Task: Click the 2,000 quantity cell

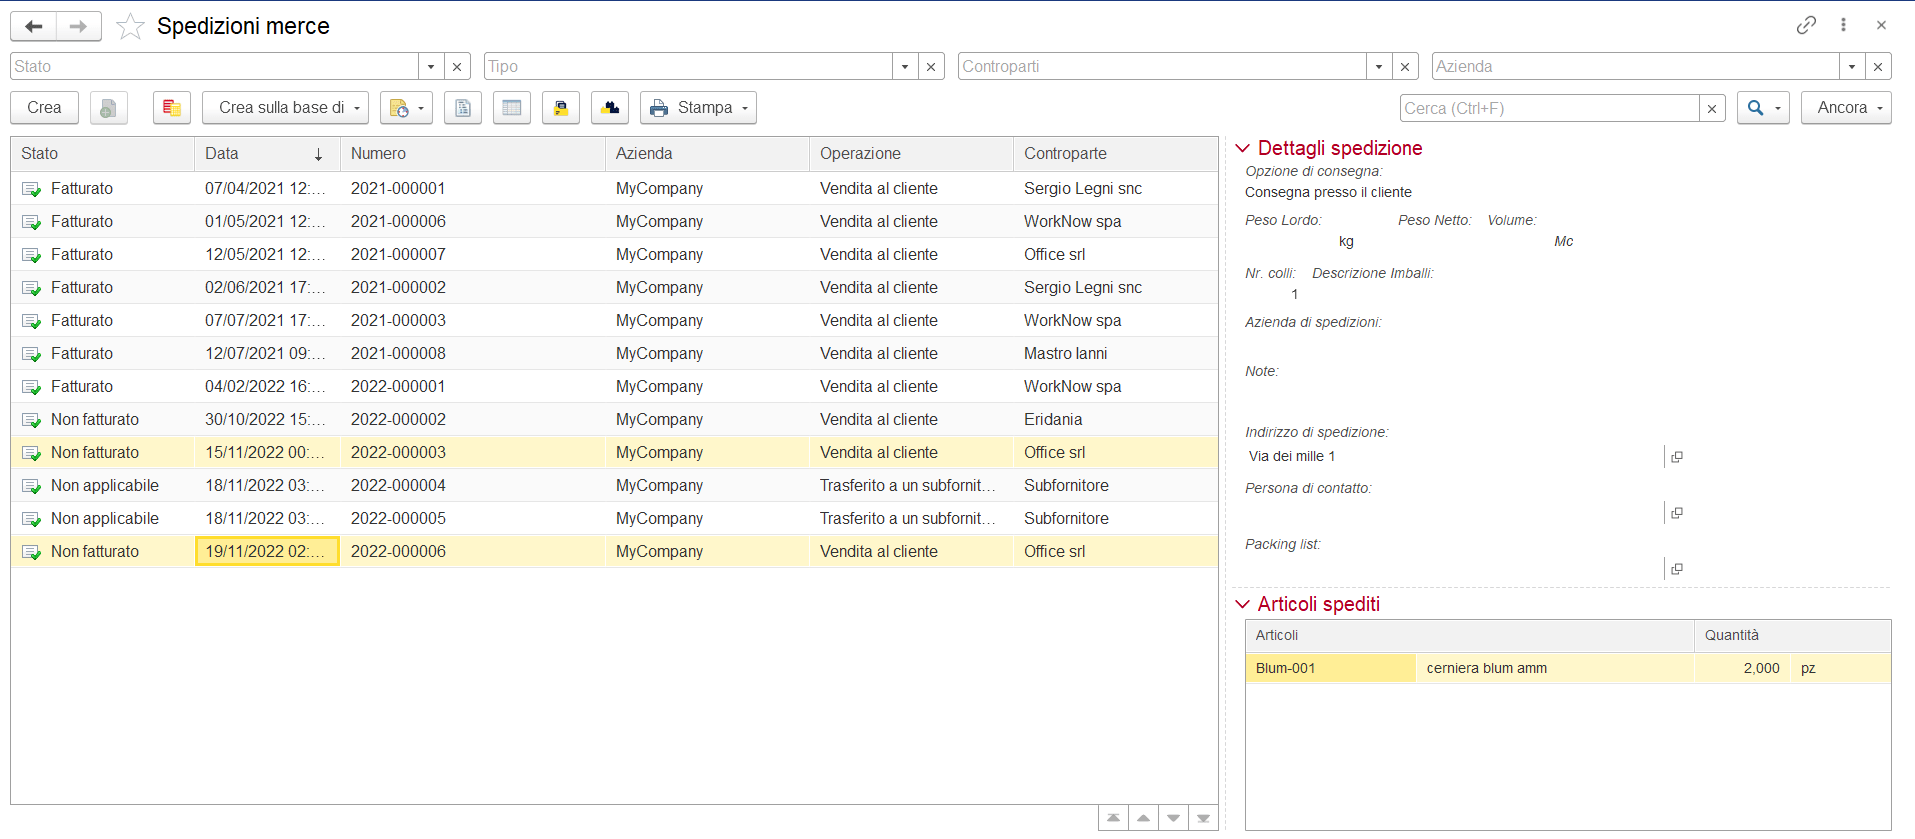Action: click(x=1741, y=668)
